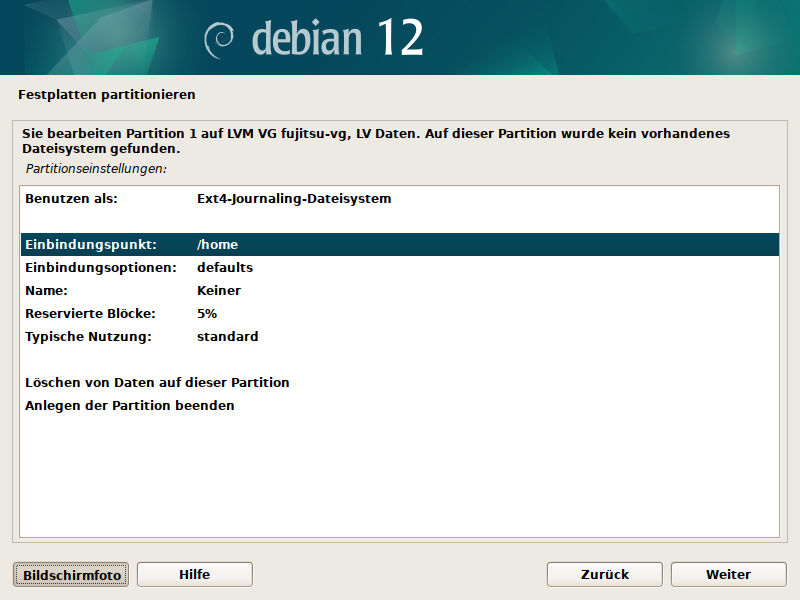Choose "Anlegen der Partition beenden"
Image resolution: width=800 pixels, height=600 pixels.
(x=129, y=406)
